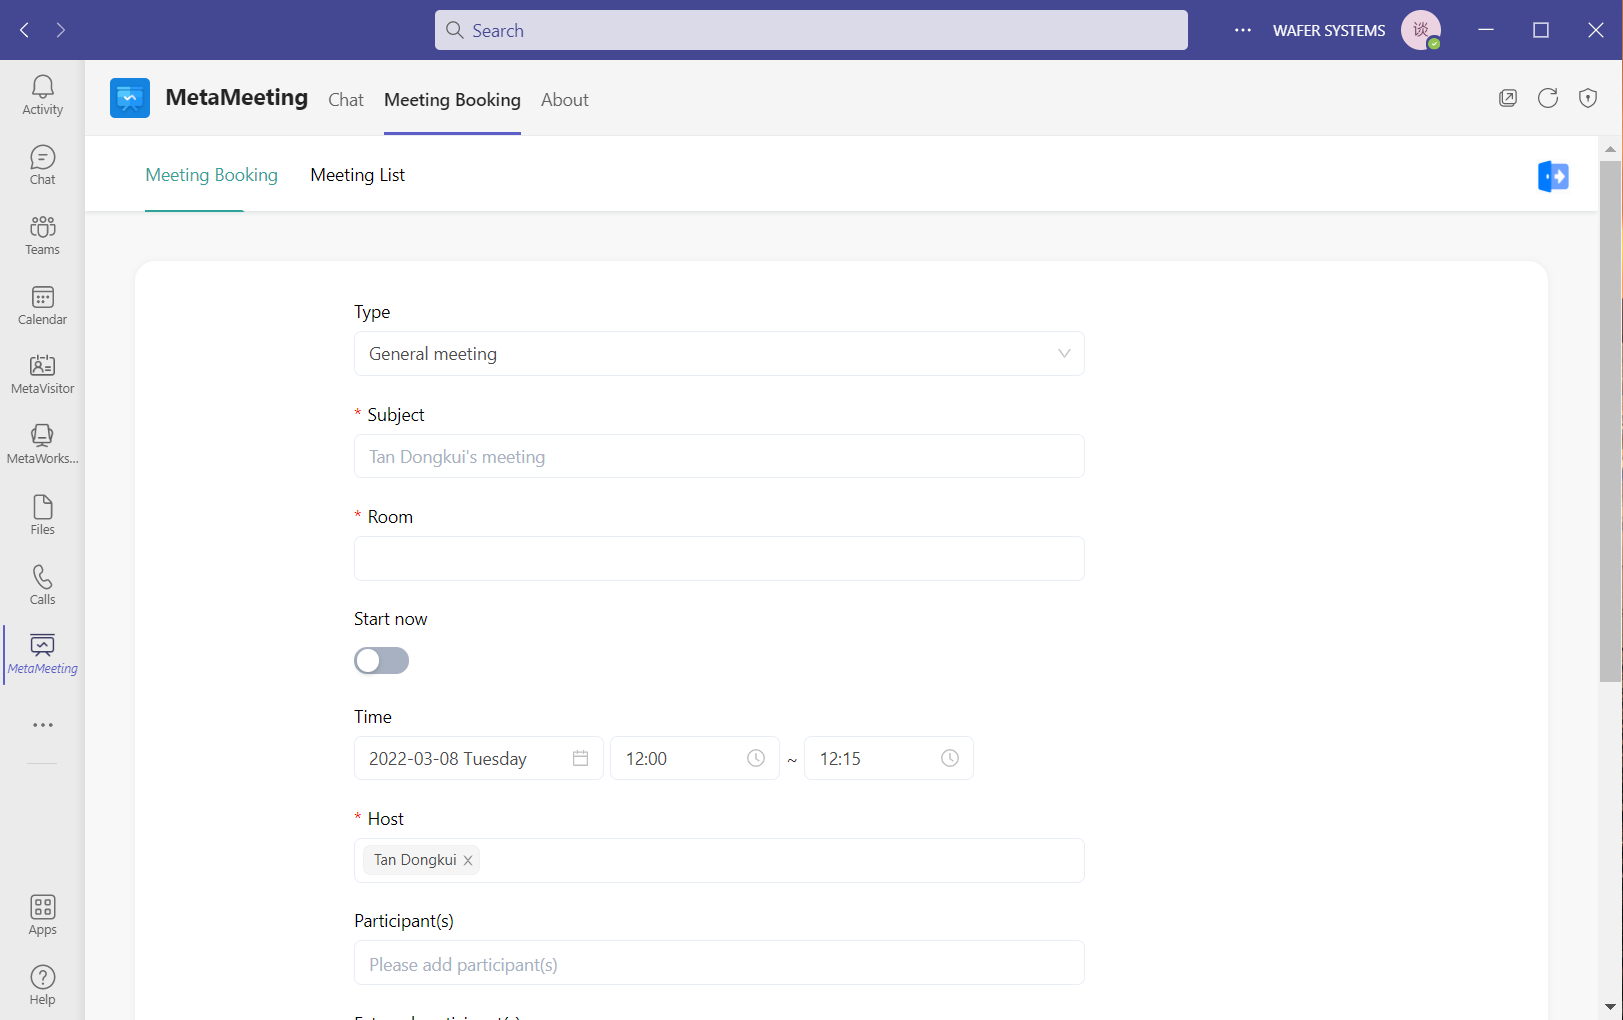Screen dimensions: 1623x1020
Task: Open the MetaWorks app in sidebar
Action: point(42,445)
